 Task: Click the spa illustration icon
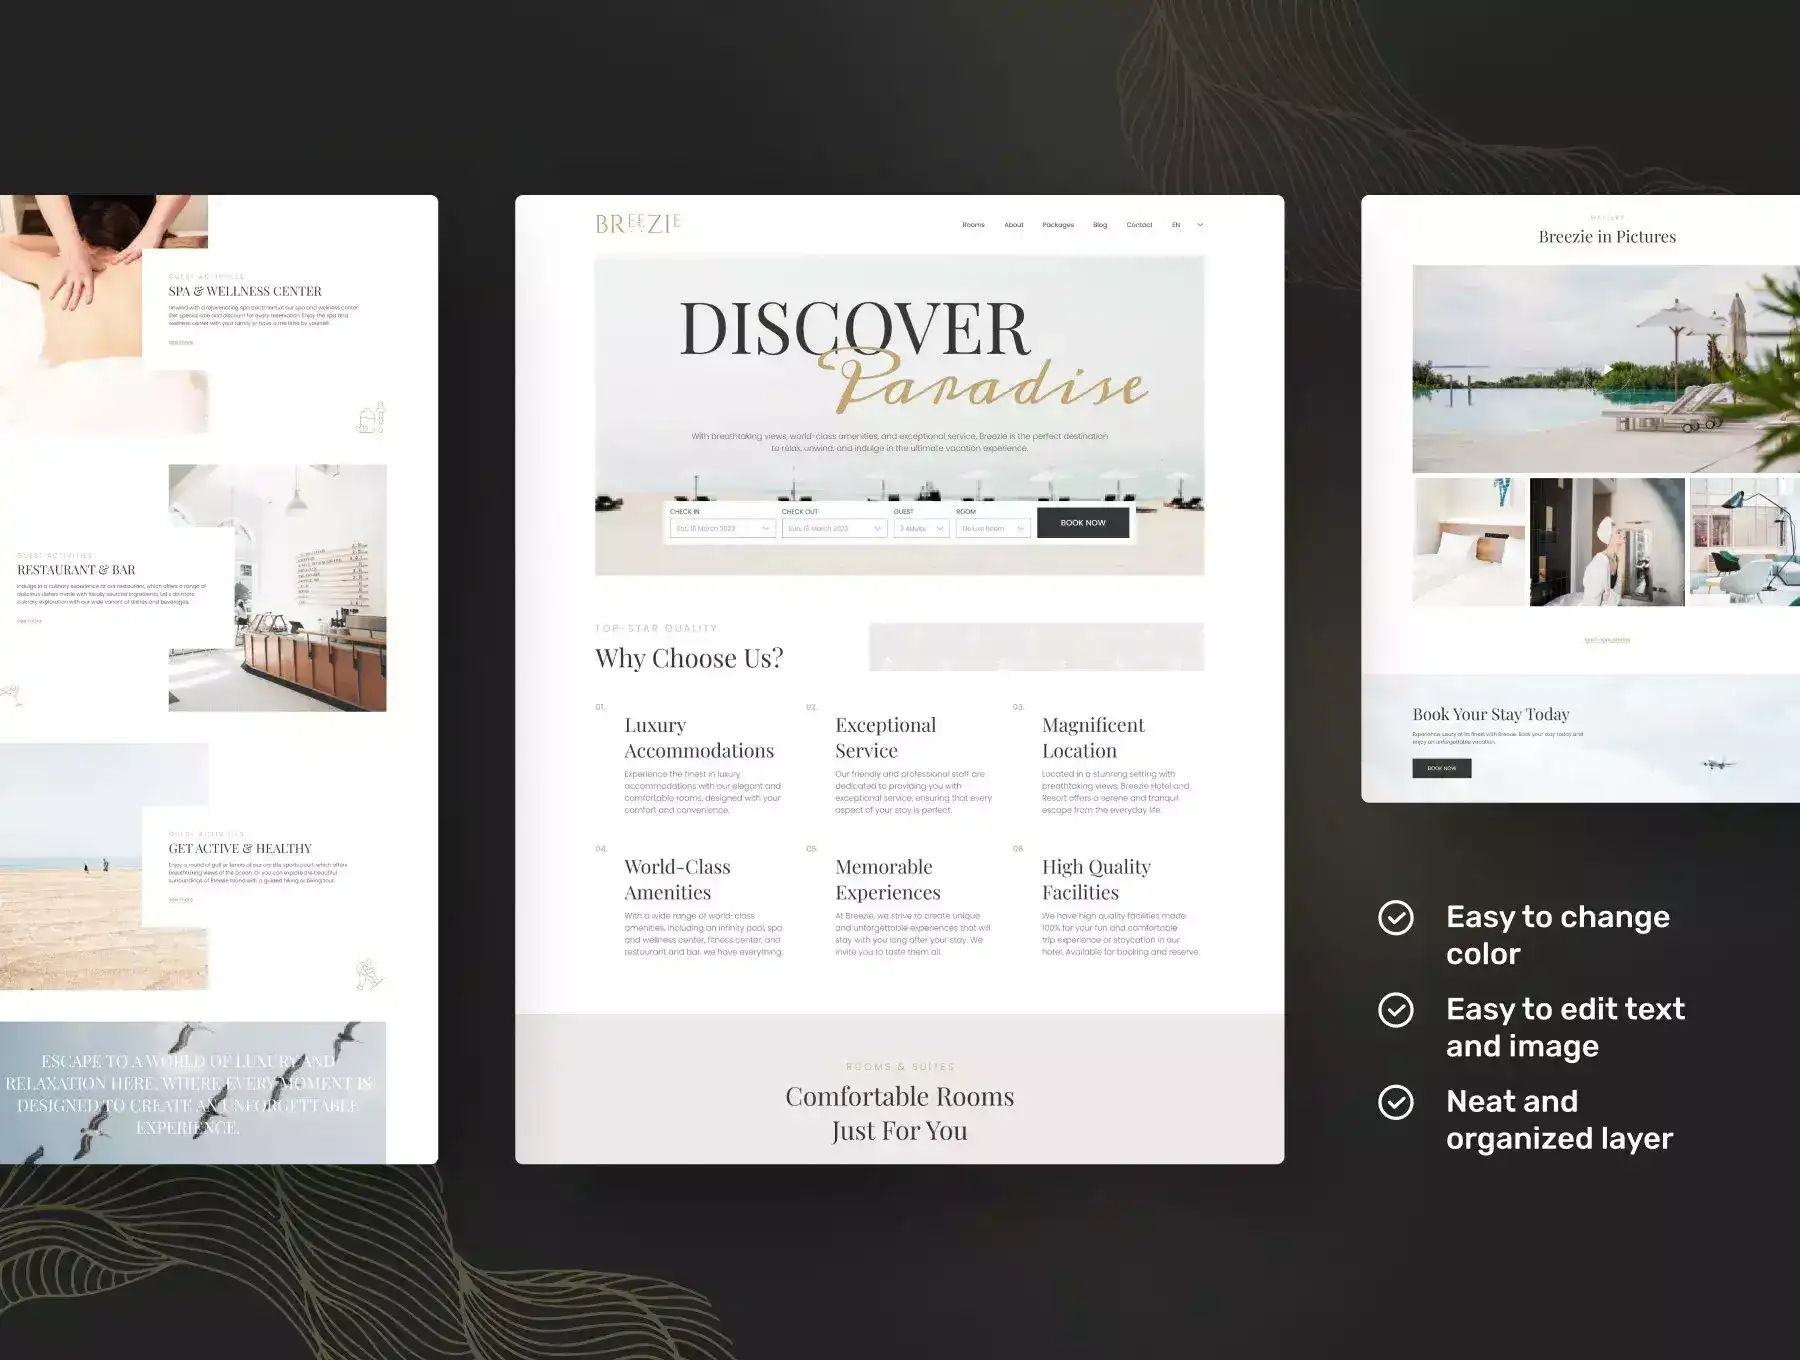(x=371, y=418)
